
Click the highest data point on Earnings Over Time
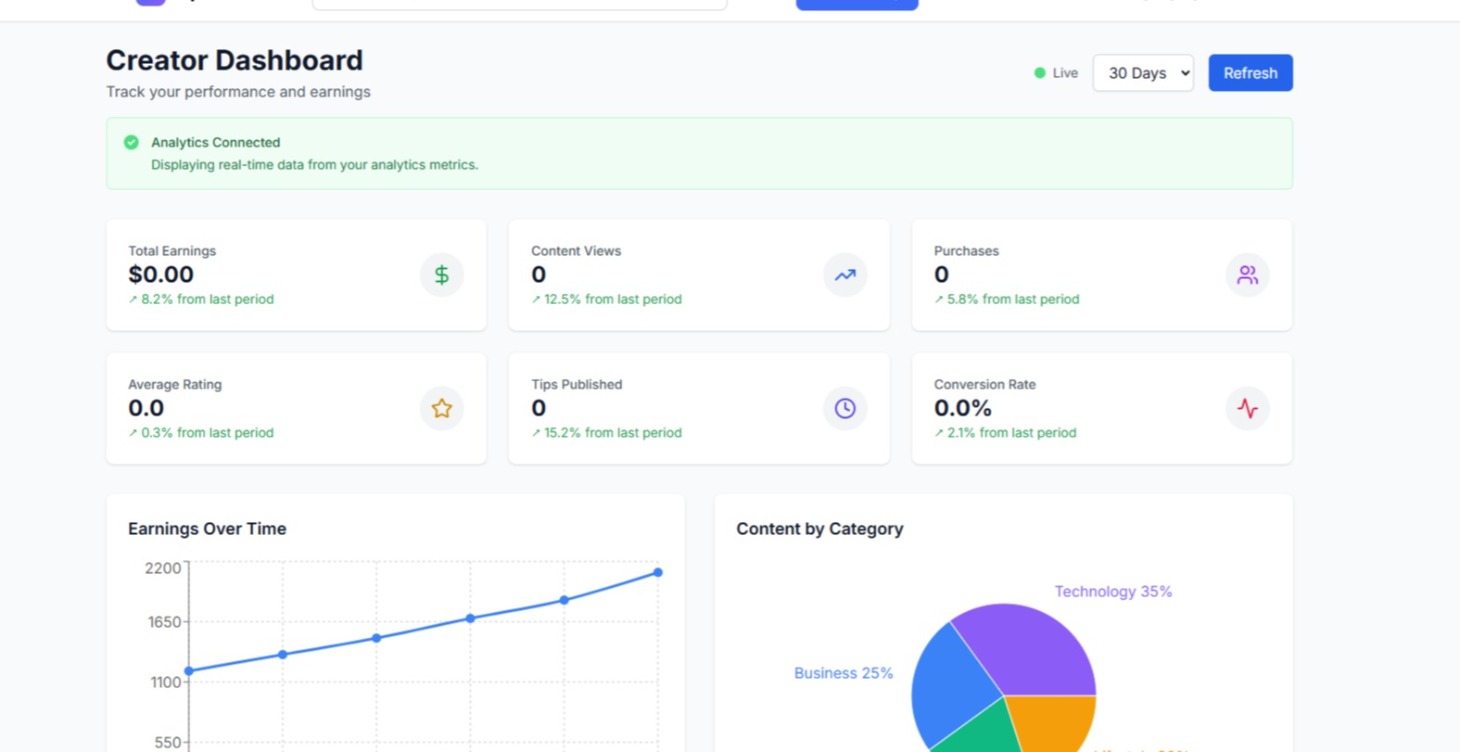[x=657, y=572]
